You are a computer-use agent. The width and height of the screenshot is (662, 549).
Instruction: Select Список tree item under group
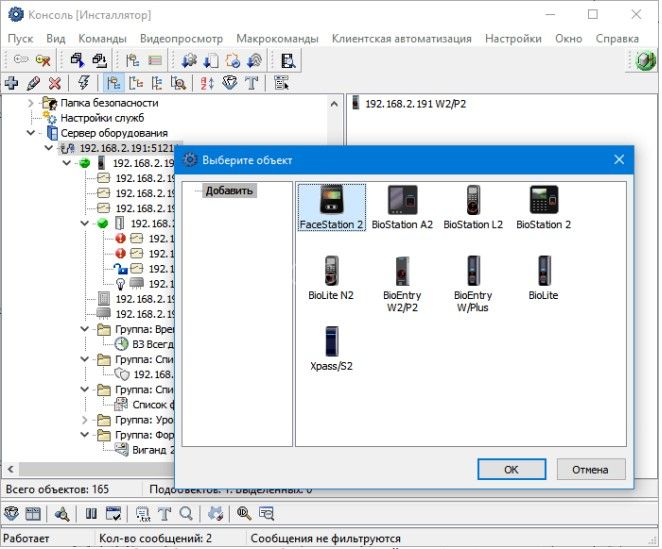pos(153,405)
